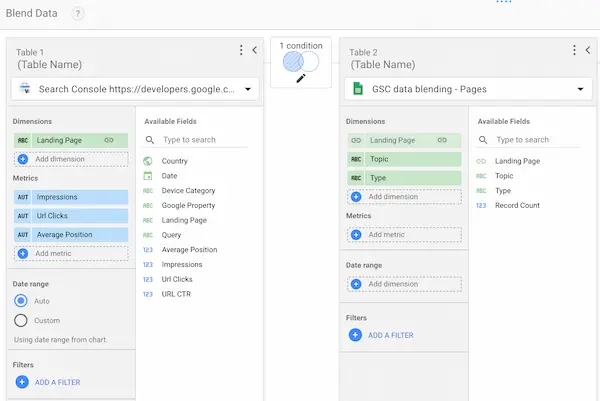Pick Topic in Table 2 available fields
Image resolution: width=600 pixels, height=401 pixels.
click(x=504, y=176)
